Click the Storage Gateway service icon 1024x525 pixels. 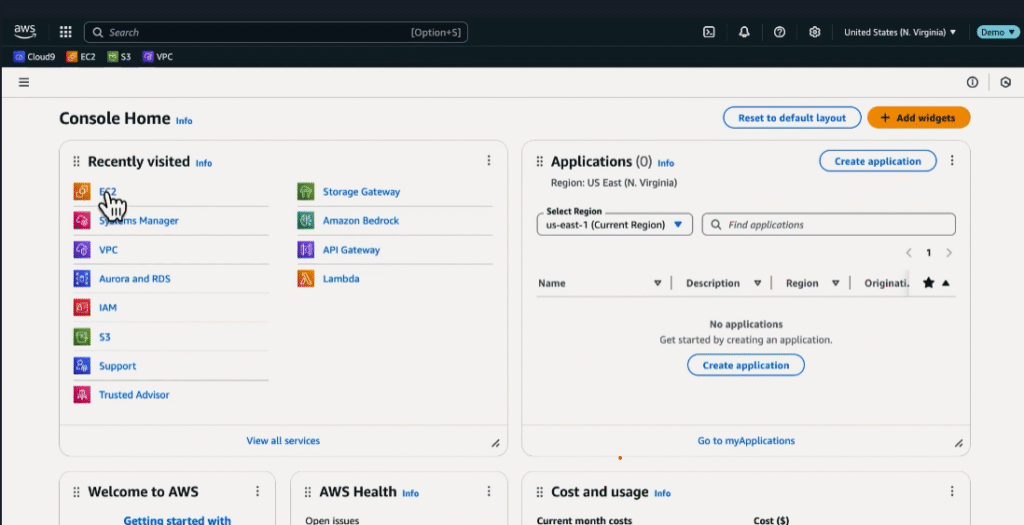coord(306,192)
